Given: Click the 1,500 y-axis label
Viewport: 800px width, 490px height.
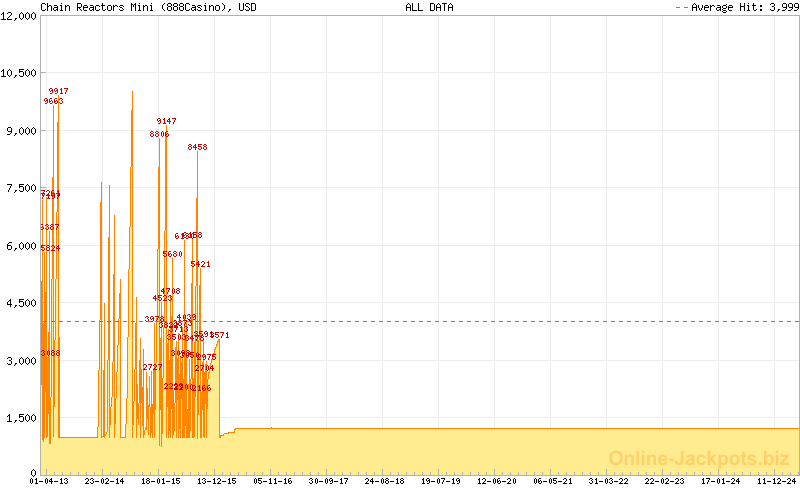Looking at the screenshot, I should click(x=22, y=418).
